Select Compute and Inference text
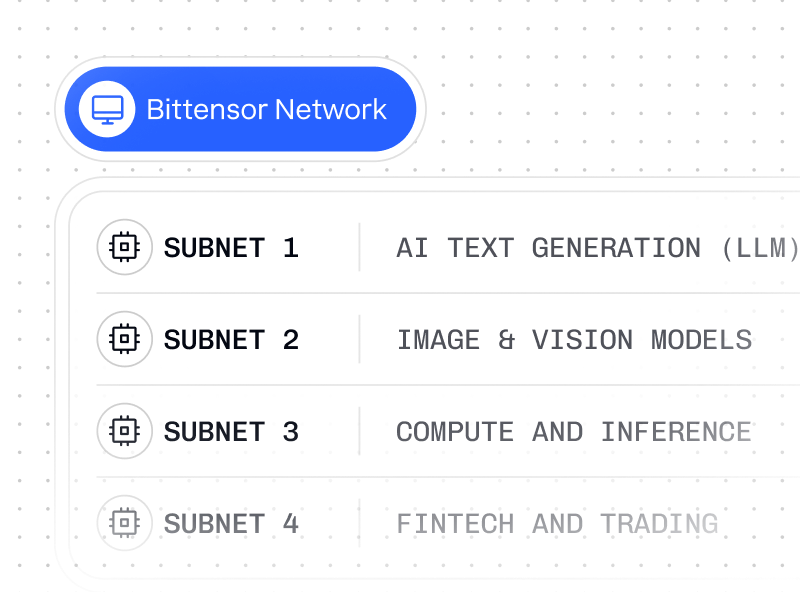The height and width of the screenshot is (592, 800). click(573, 432)
